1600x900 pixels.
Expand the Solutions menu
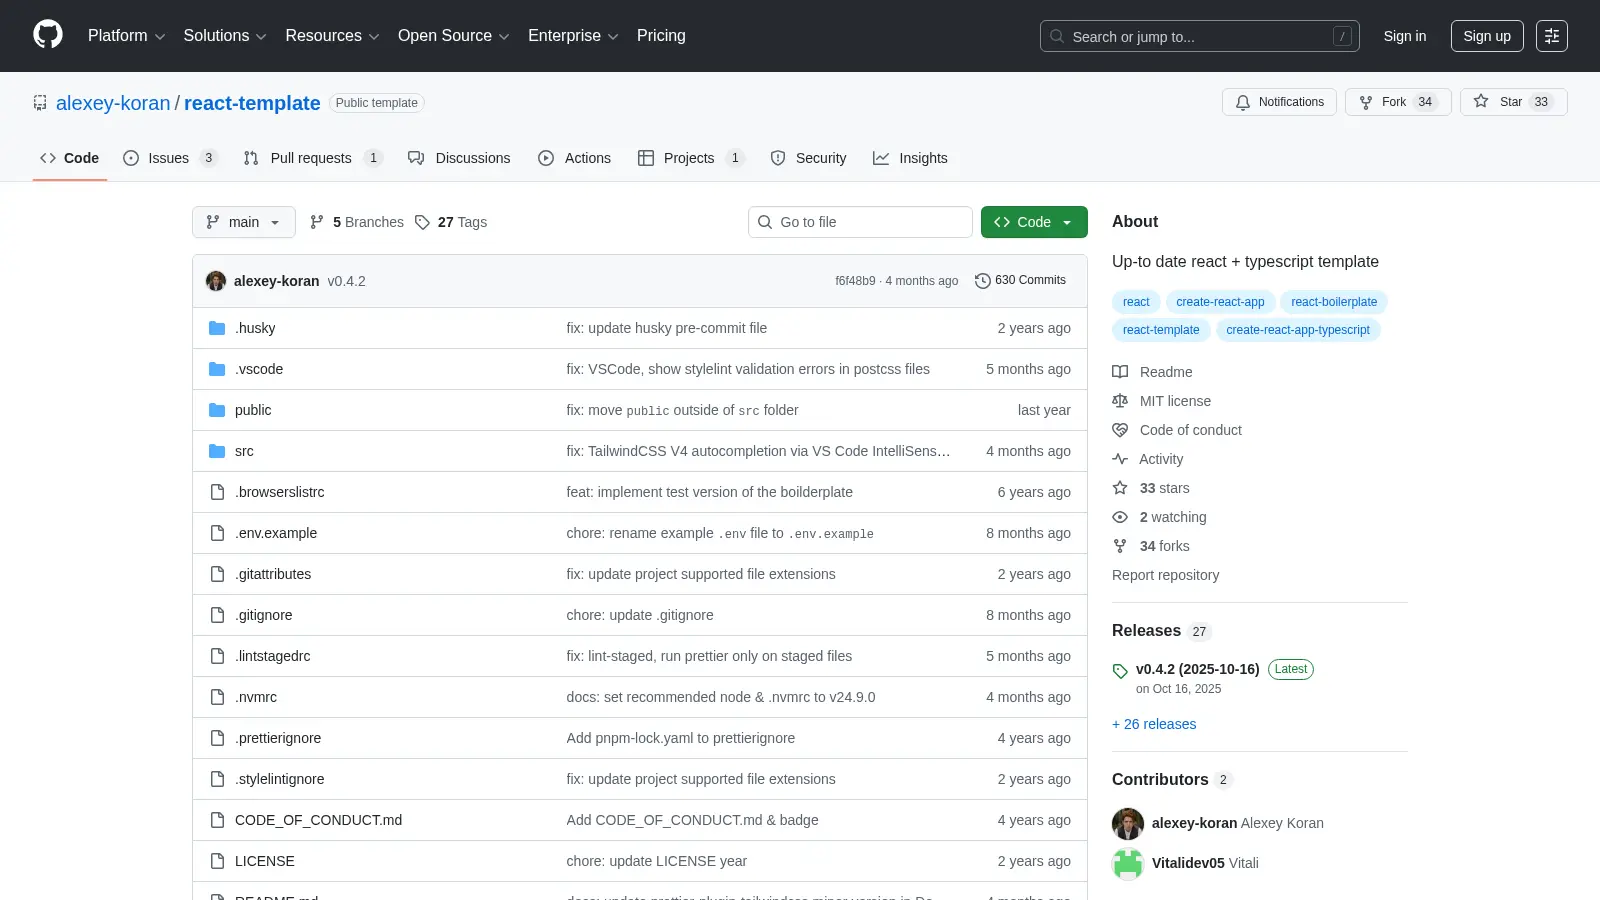225,36
